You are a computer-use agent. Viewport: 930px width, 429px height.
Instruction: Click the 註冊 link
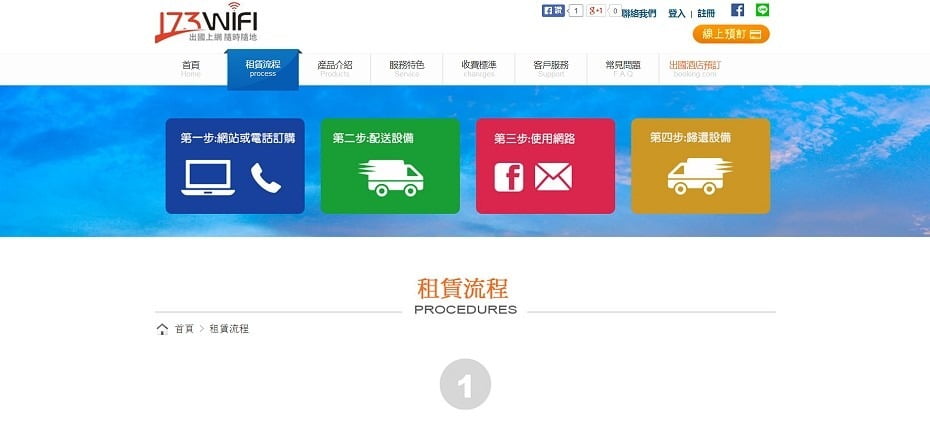click(x=706, y=14)
